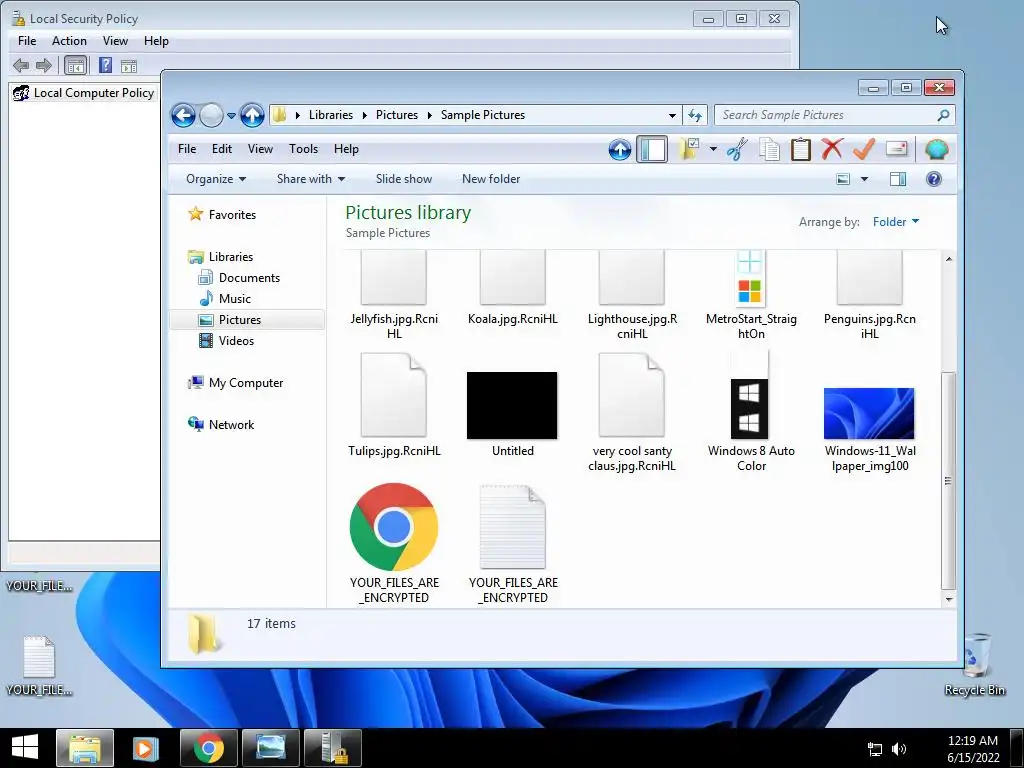Image resolution: width=1024 pixels, height=768 pixels.
Task: Click Libraries in the breadcrumb
Action: click(330, 115)
